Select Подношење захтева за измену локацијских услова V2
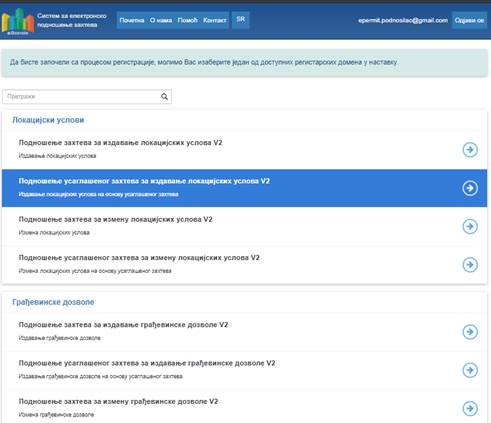The height and width of the screenshot is (423, 491). coord(244,226)
